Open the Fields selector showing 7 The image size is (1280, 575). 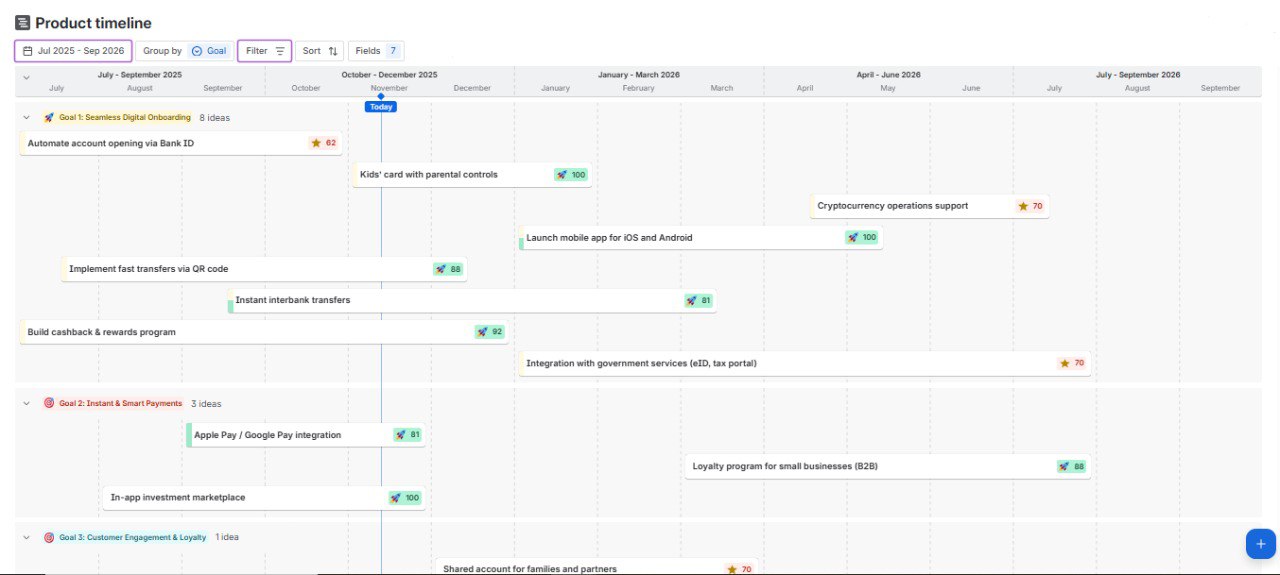click(376, 51)
